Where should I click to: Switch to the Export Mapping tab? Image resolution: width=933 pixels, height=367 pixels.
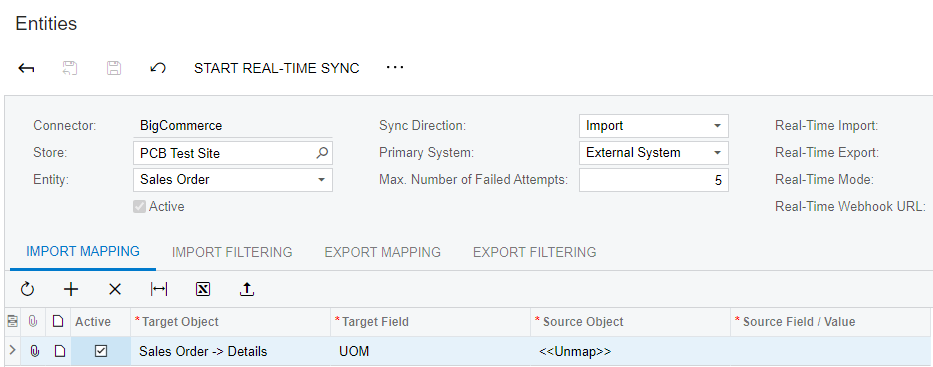[x=383, y=252]
